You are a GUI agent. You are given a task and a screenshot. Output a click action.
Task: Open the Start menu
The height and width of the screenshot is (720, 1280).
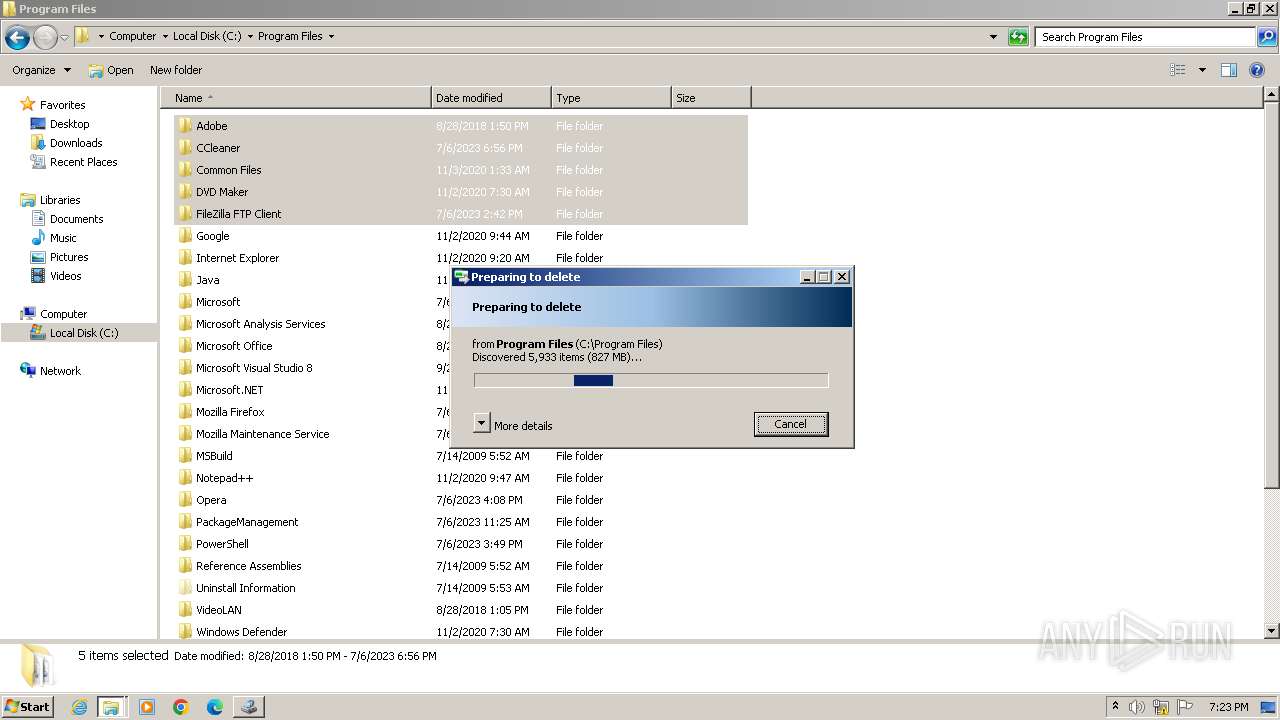[x=27, y=707]
